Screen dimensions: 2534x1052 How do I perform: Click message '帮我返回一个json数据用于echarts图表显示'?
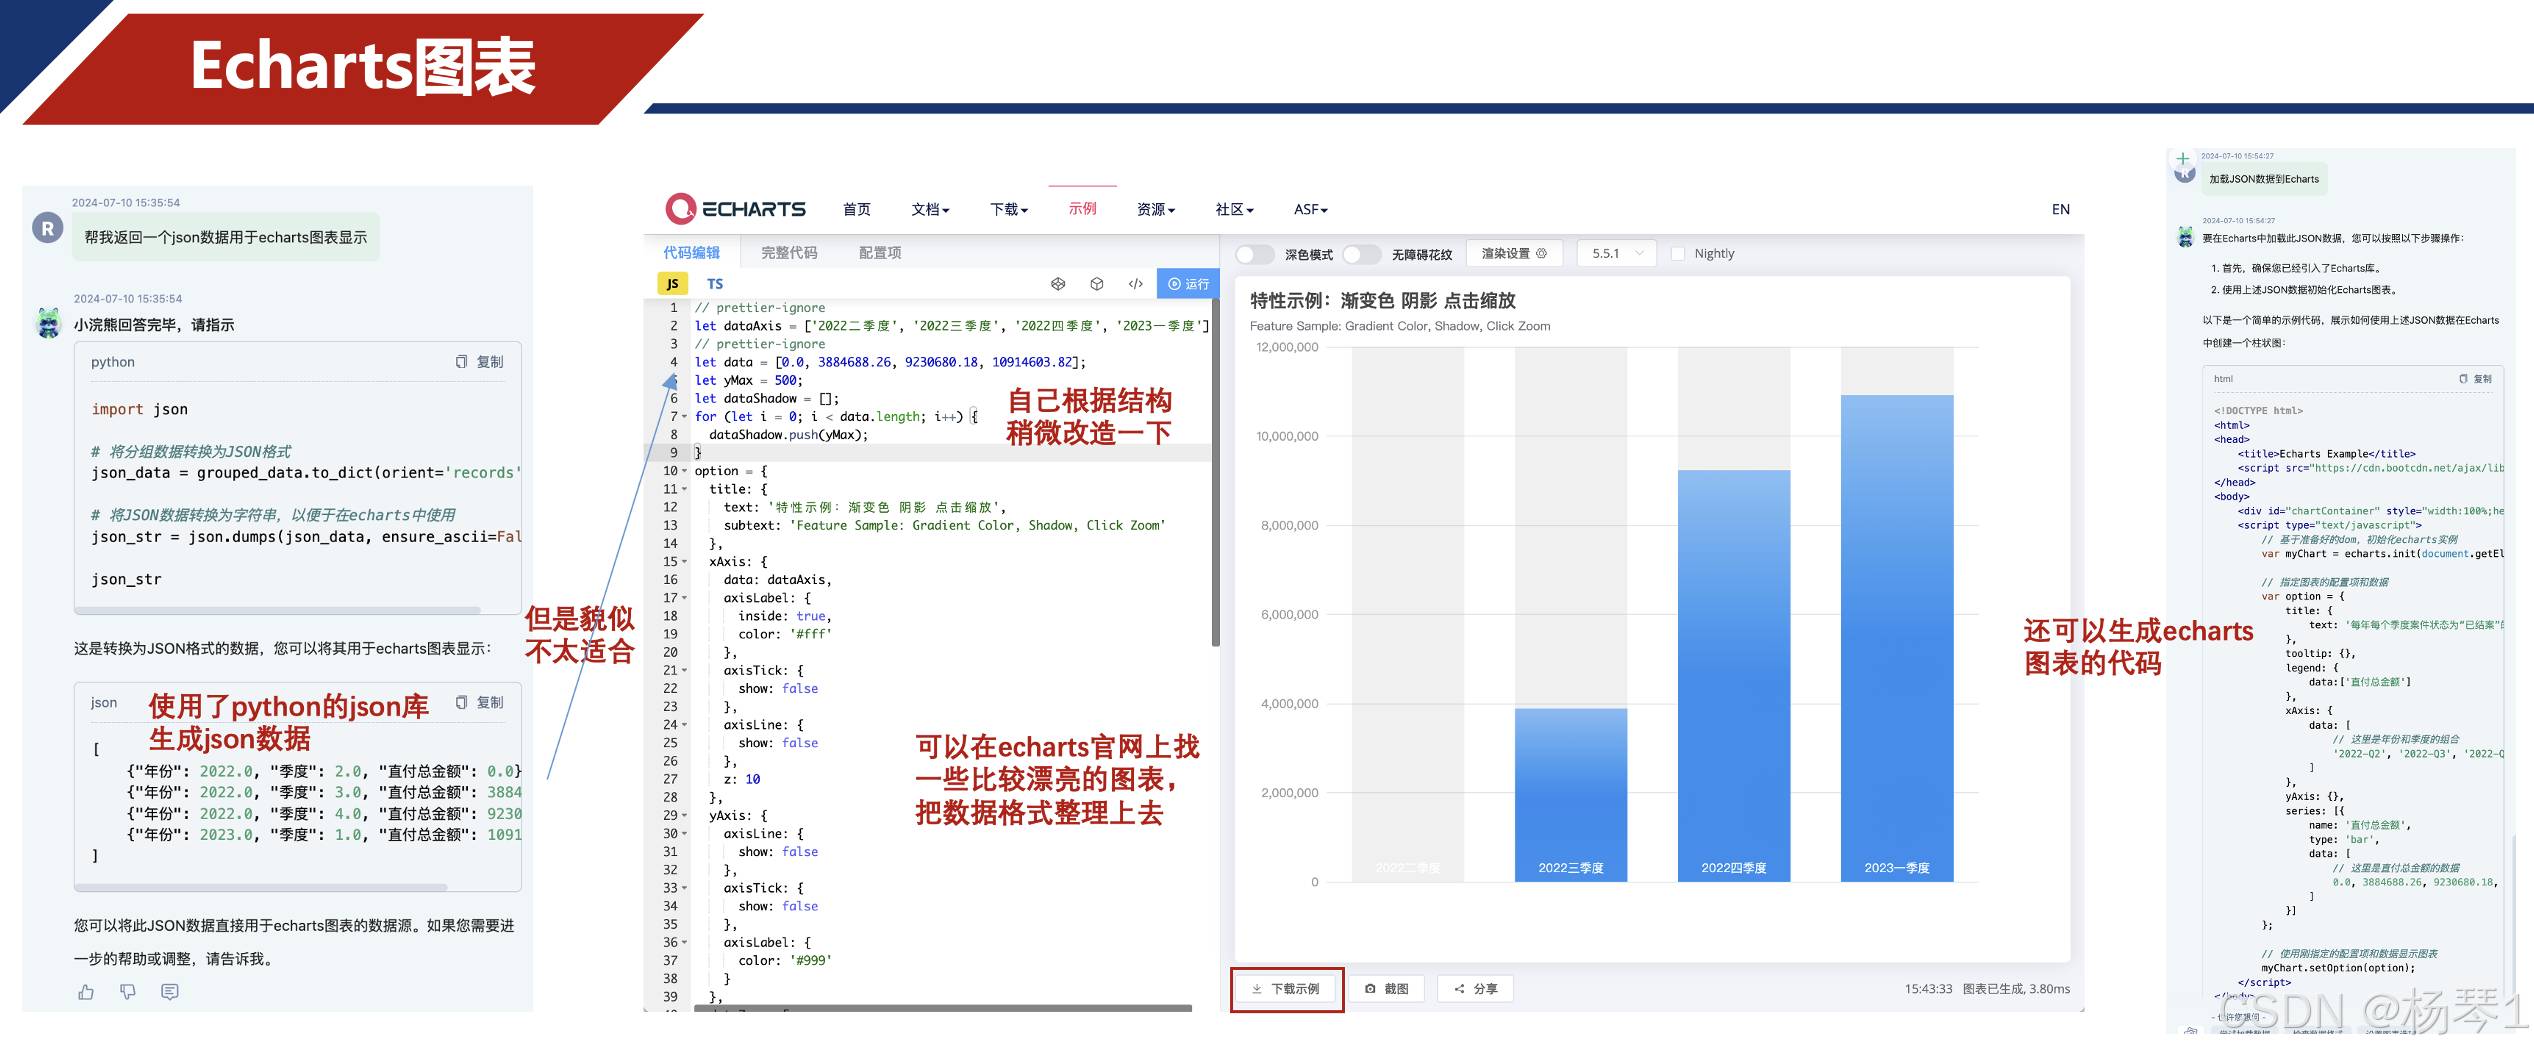pyautogui.click(x=226, y=237)
